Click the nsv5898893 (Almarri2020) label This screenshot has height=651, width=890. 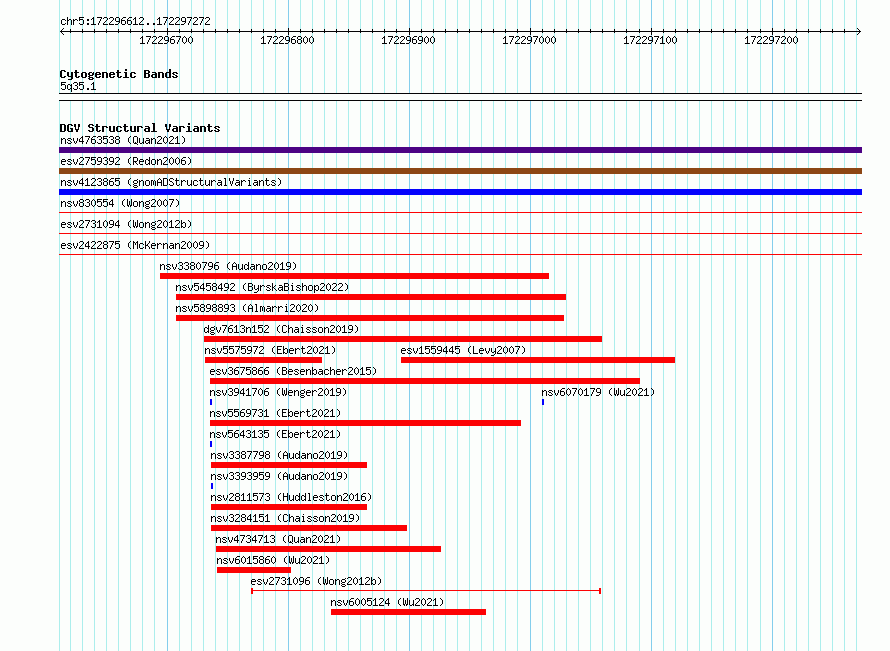247,308
